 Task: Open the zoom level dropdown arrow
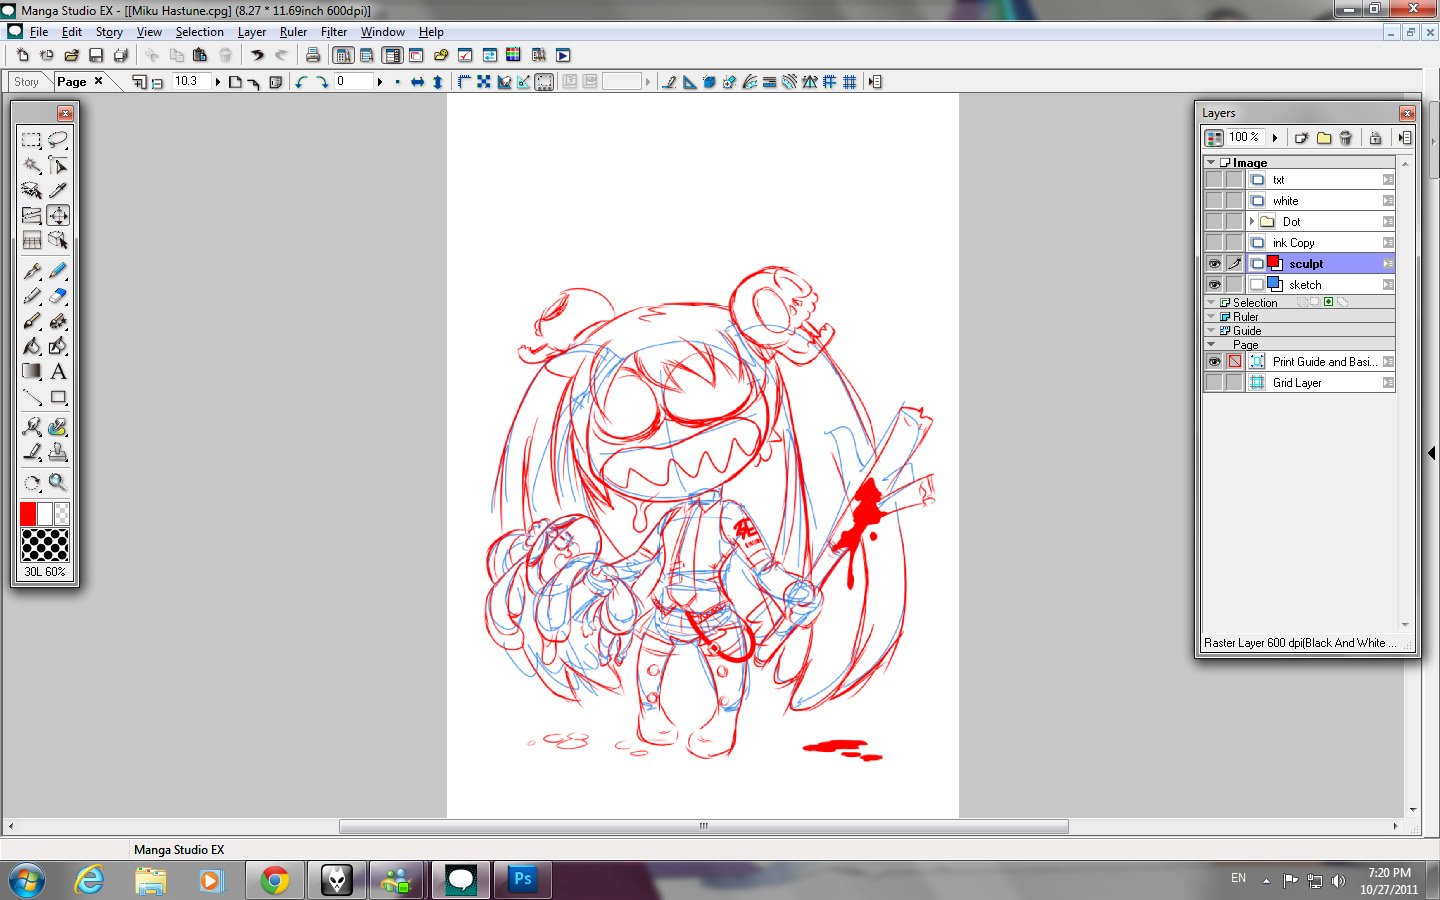(217, 82)
